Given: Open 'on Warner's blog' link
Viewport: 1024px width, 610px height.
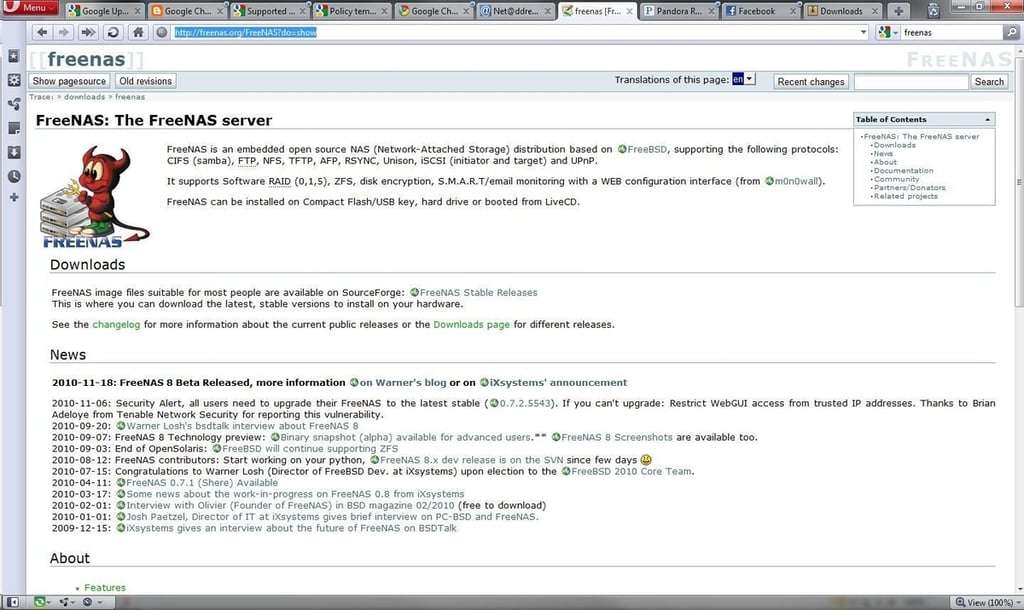Looking at the screenshot, I should pos(398,383).
